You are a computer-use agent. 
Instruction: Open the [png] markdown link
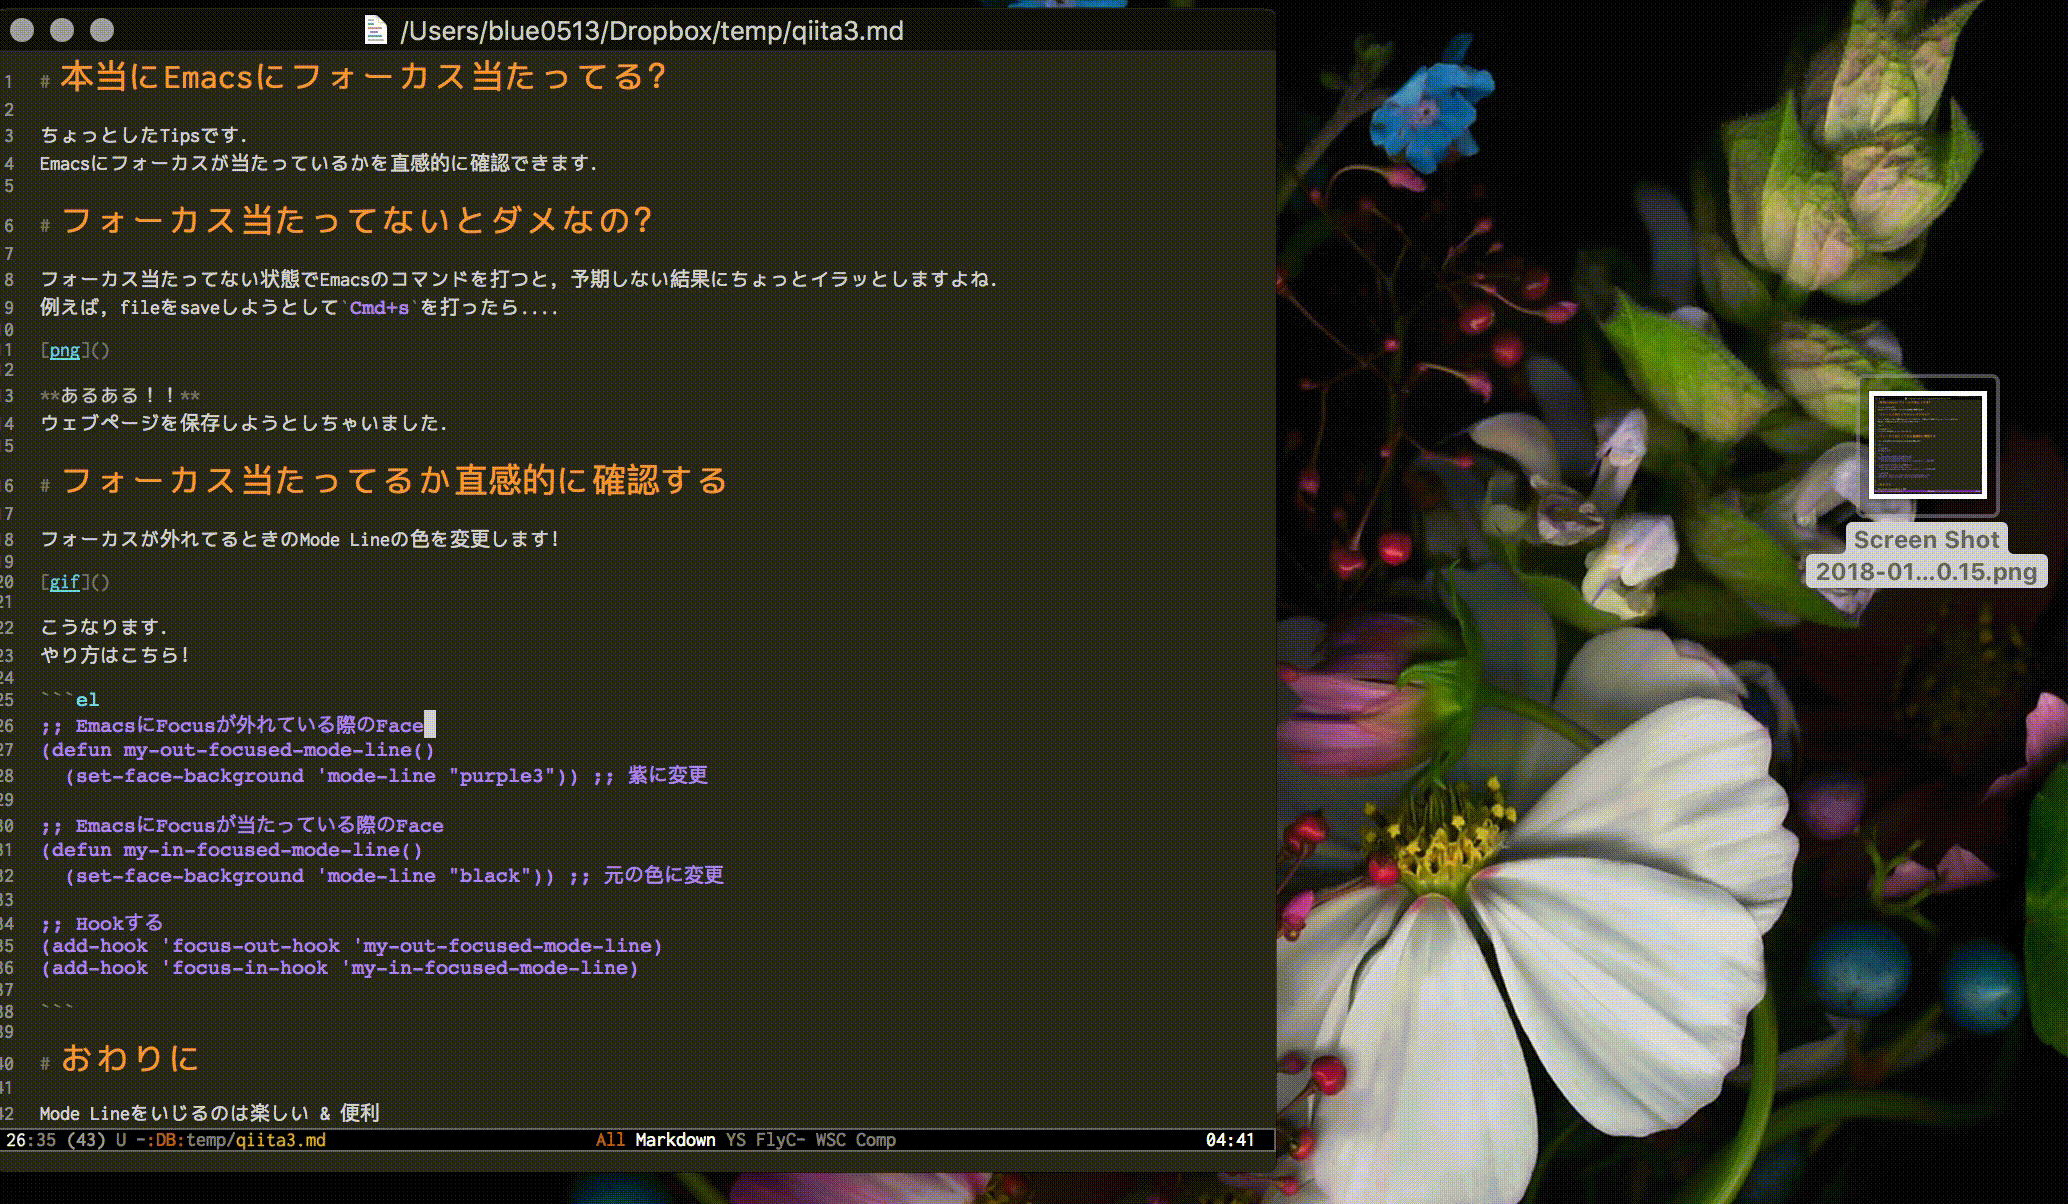[64, 350]
